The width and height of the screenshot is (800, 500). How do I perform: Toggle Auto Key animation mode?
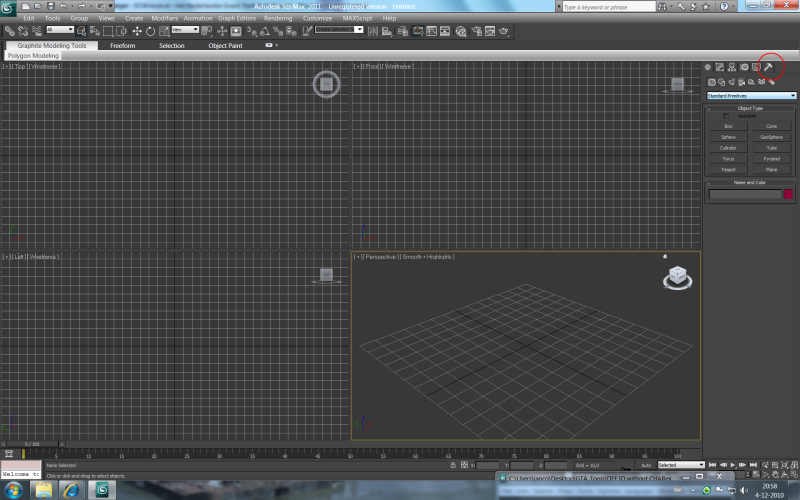(646, 465)
